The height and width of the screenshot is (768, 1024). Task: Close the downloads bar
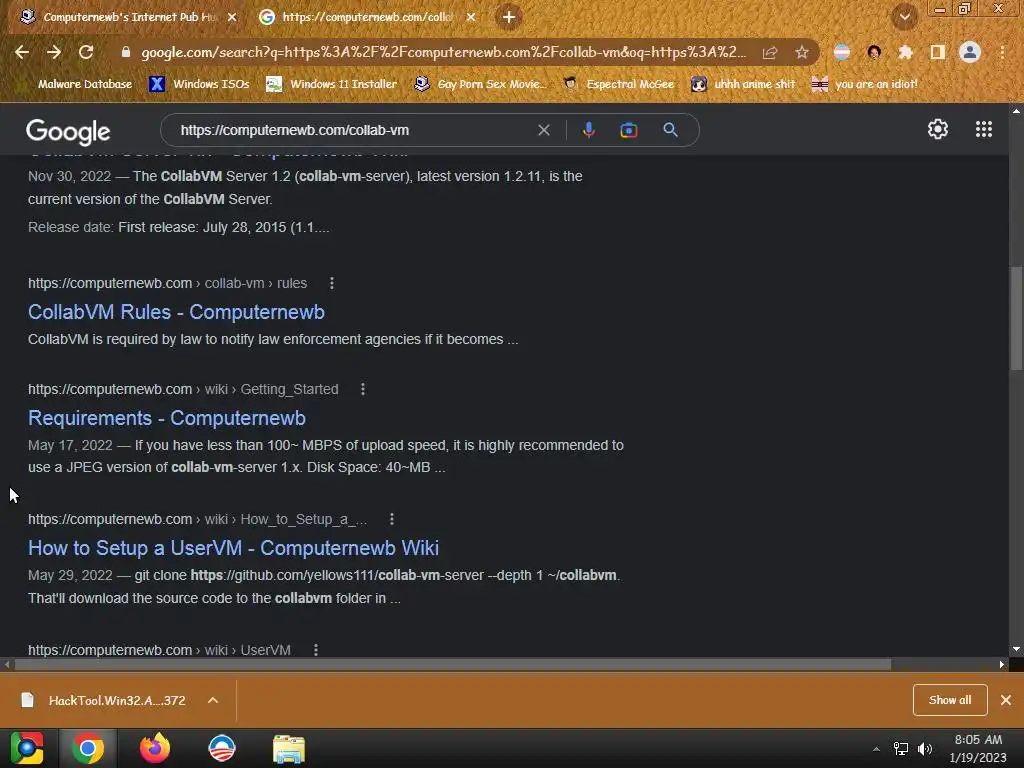[1006, 700]
